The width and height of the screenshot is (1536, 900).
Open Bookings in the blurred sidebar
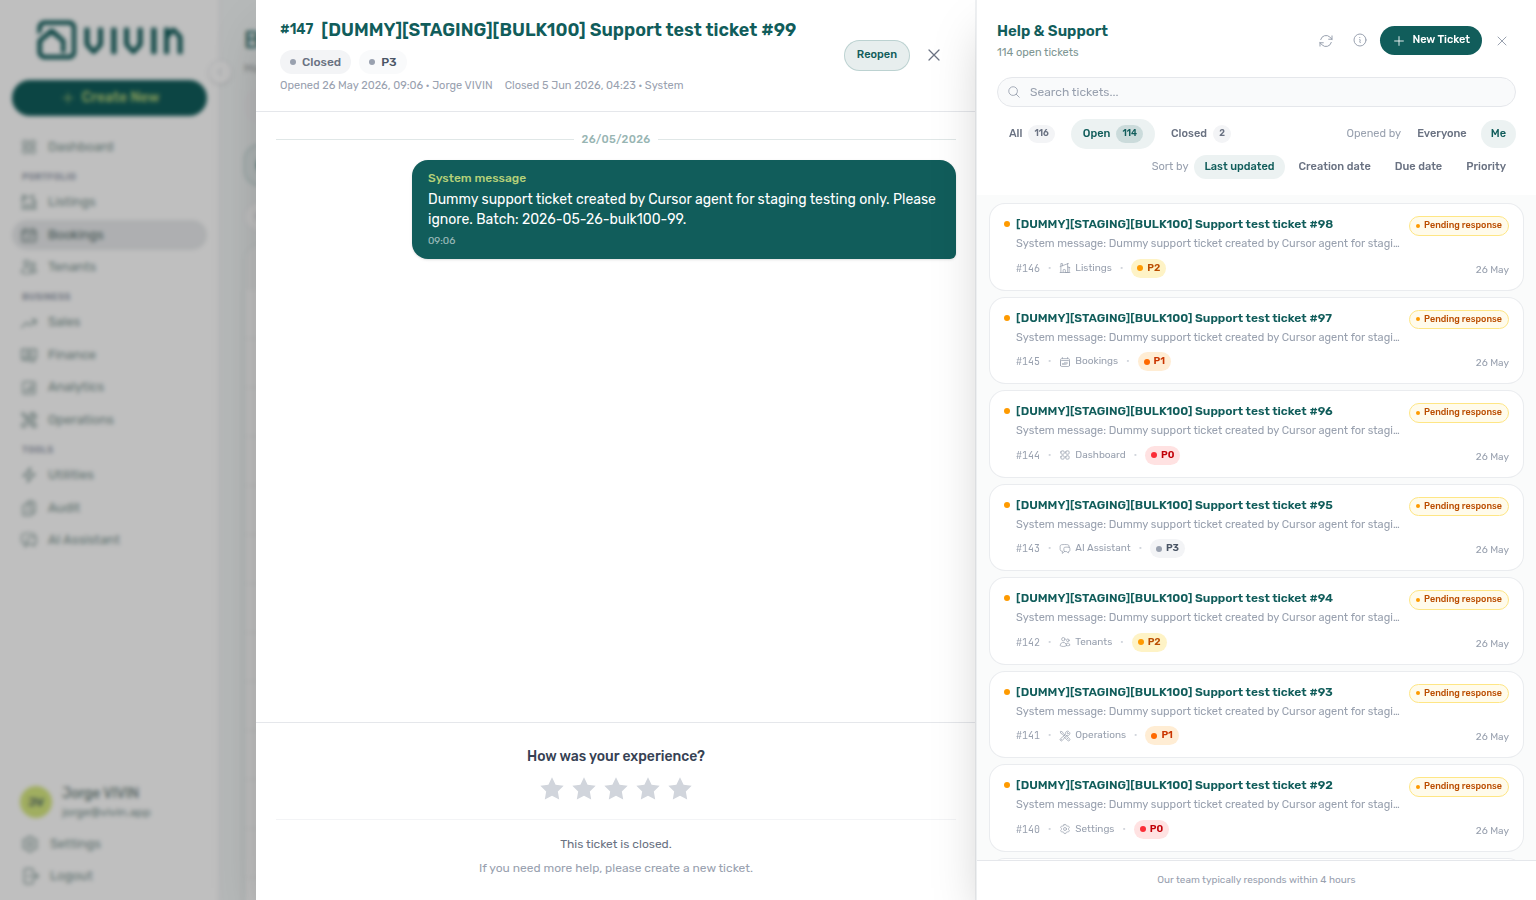(110, 235)
